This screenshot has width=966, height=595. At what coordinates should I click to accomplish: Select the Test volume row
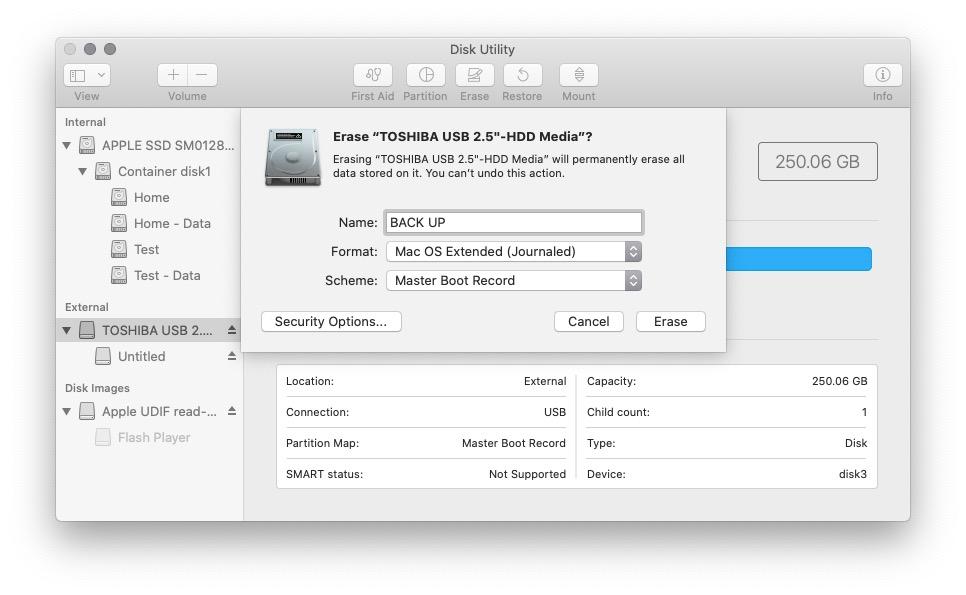(x=148, y=249)
